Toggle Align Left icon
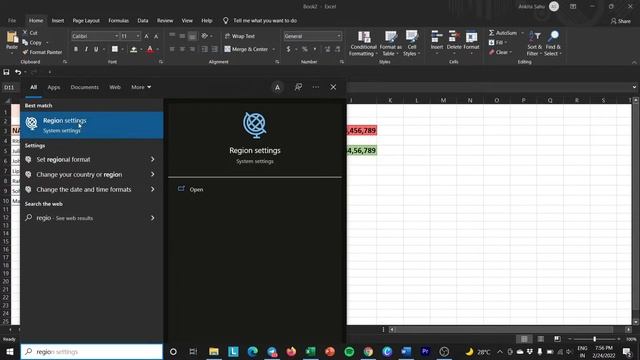This screenshot has height=360, width=640. [172, 49]
